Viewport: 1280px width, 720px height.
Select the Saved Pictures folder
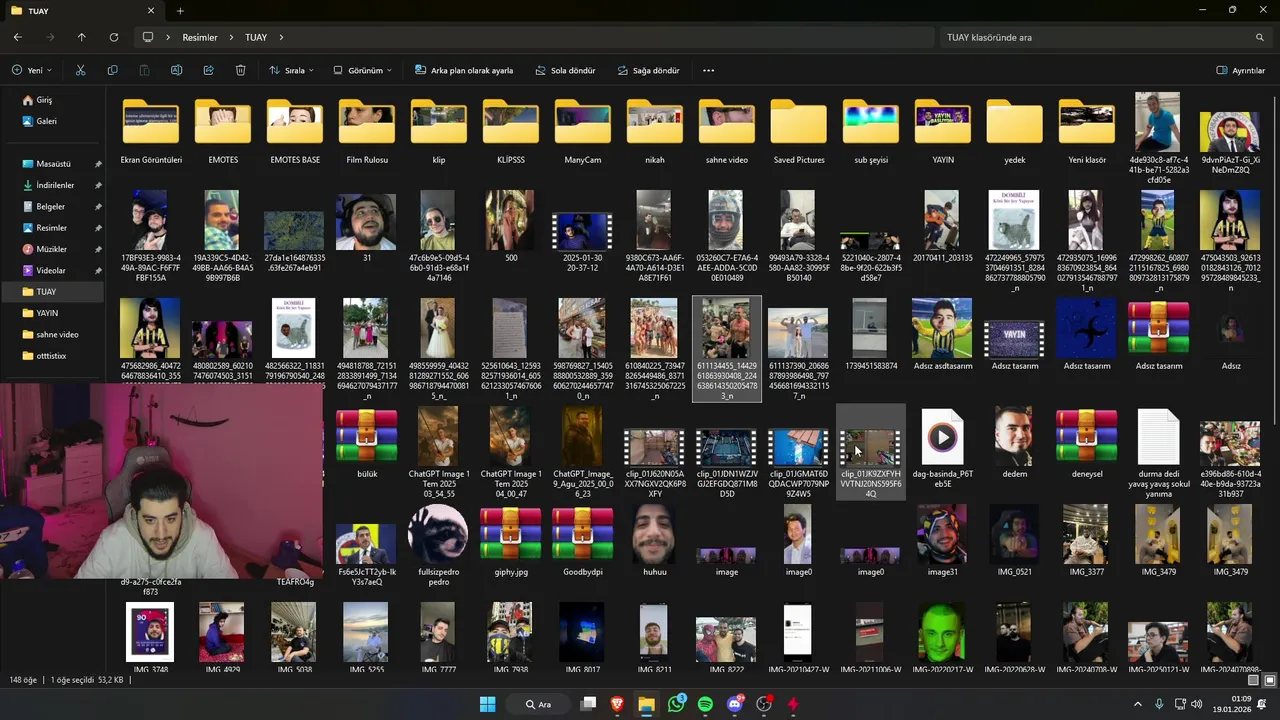click(x=799, y=130)
